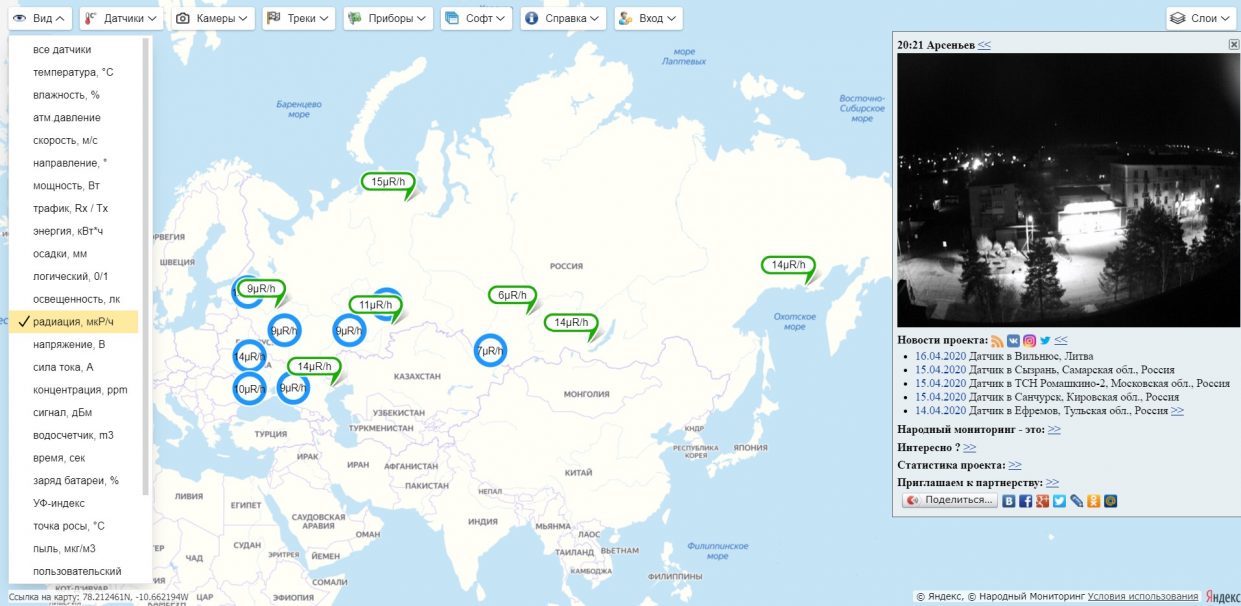Open the Справка menu
This screenshot has height=606, width=1241.
tap(563, 18)
